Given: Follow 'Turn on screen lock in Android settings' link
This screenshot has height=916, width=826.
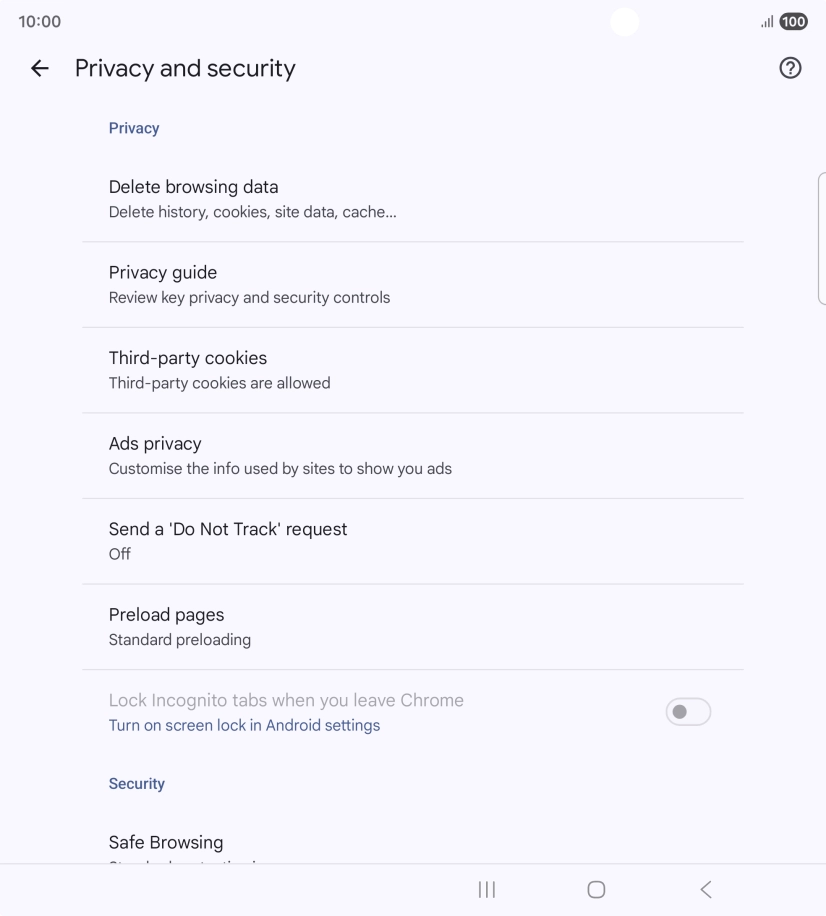Looking at the screenshot, I should pos(244,725).
